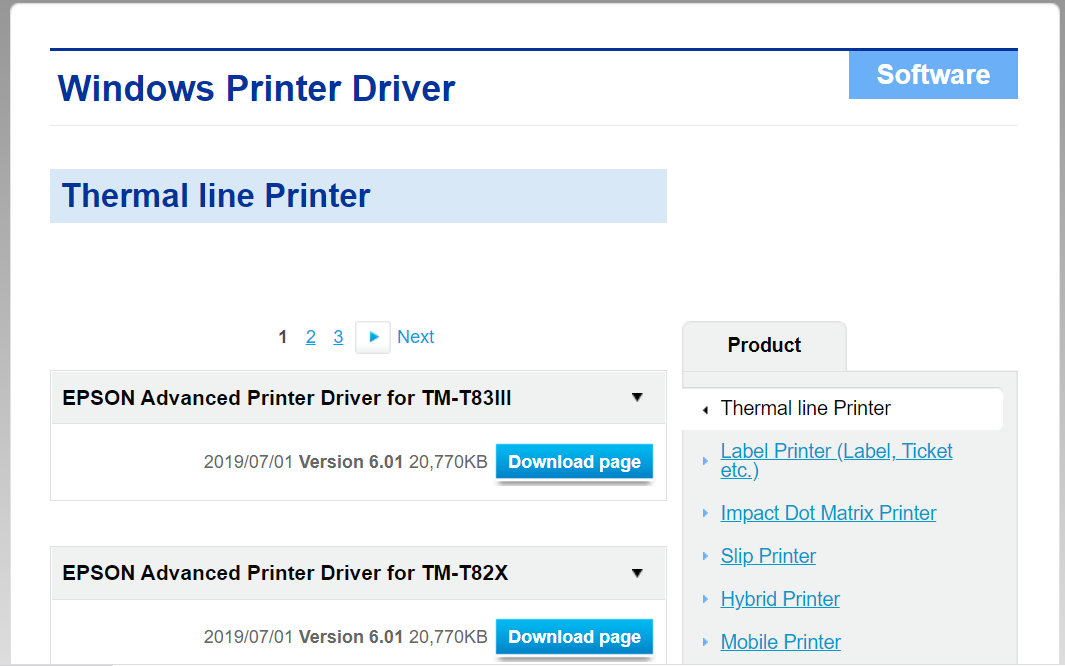Click EPSON Advanced Printer Driver for TM-T82X title

tap(285, 573)
